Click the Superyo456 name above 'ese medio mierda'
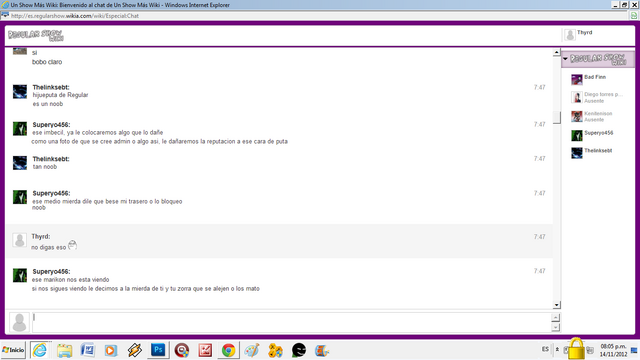640x360 pixels. tap(51, 193)
